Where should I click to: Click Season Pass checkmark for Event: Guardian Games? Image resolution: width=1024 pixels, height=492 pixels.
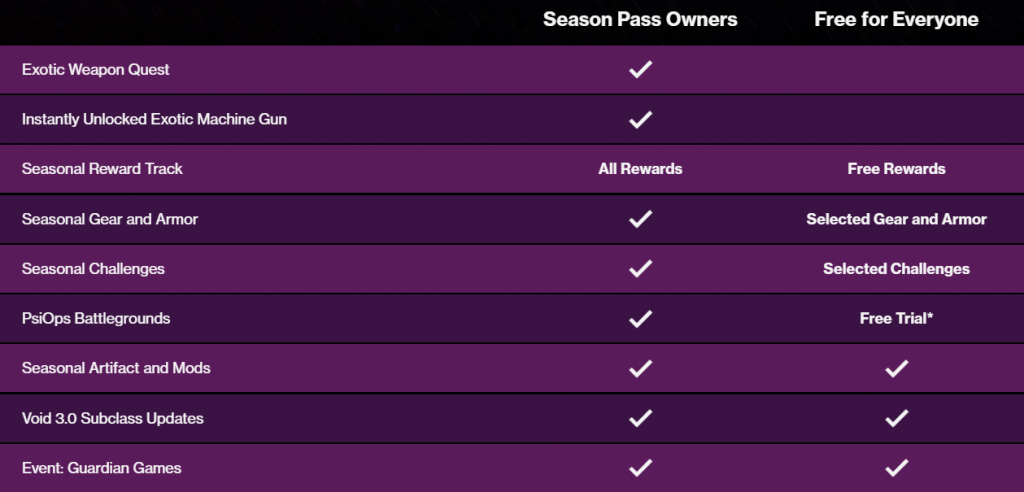[640, 467]
